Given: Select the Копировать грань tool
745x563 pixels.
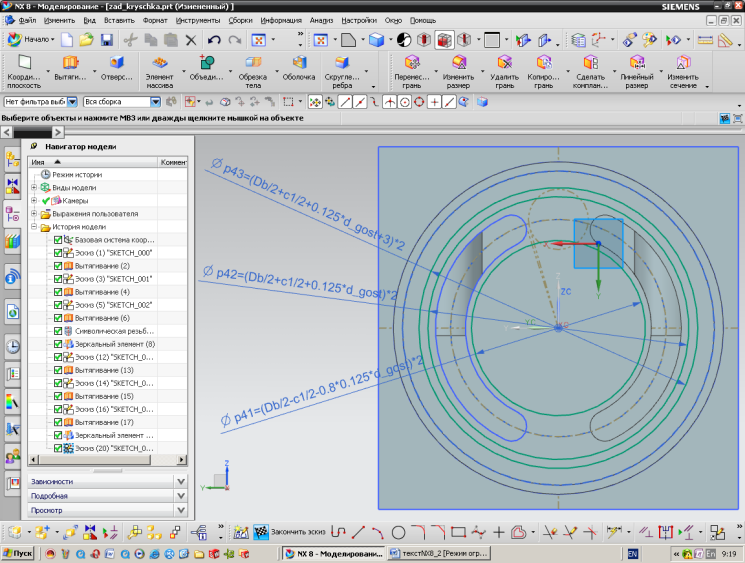Looking at the screenshot, I should click(x=544, y=72).
